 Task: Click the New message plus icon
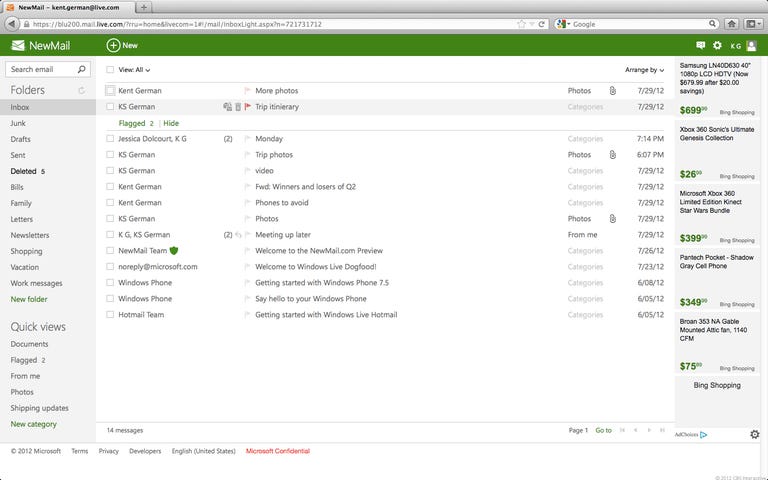113,45
